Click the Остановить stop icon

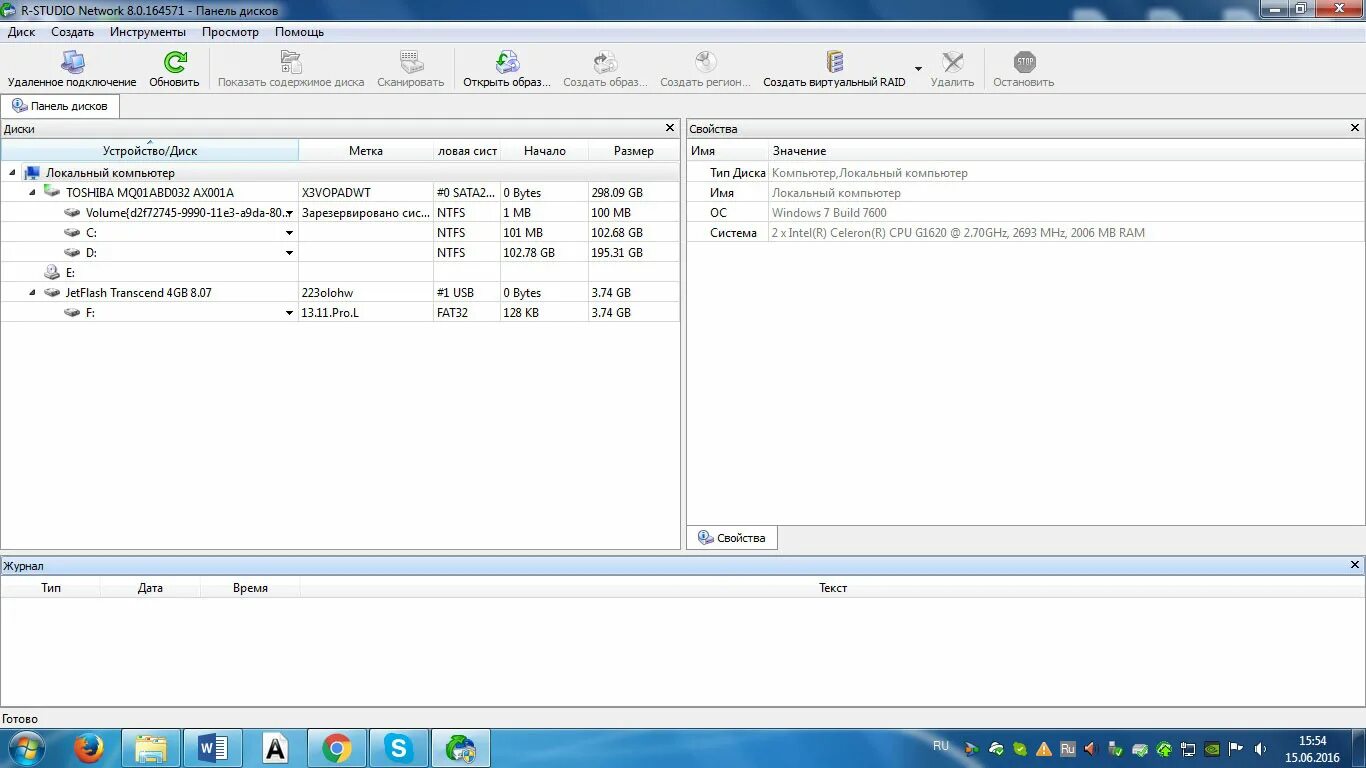click(1024, 63)
